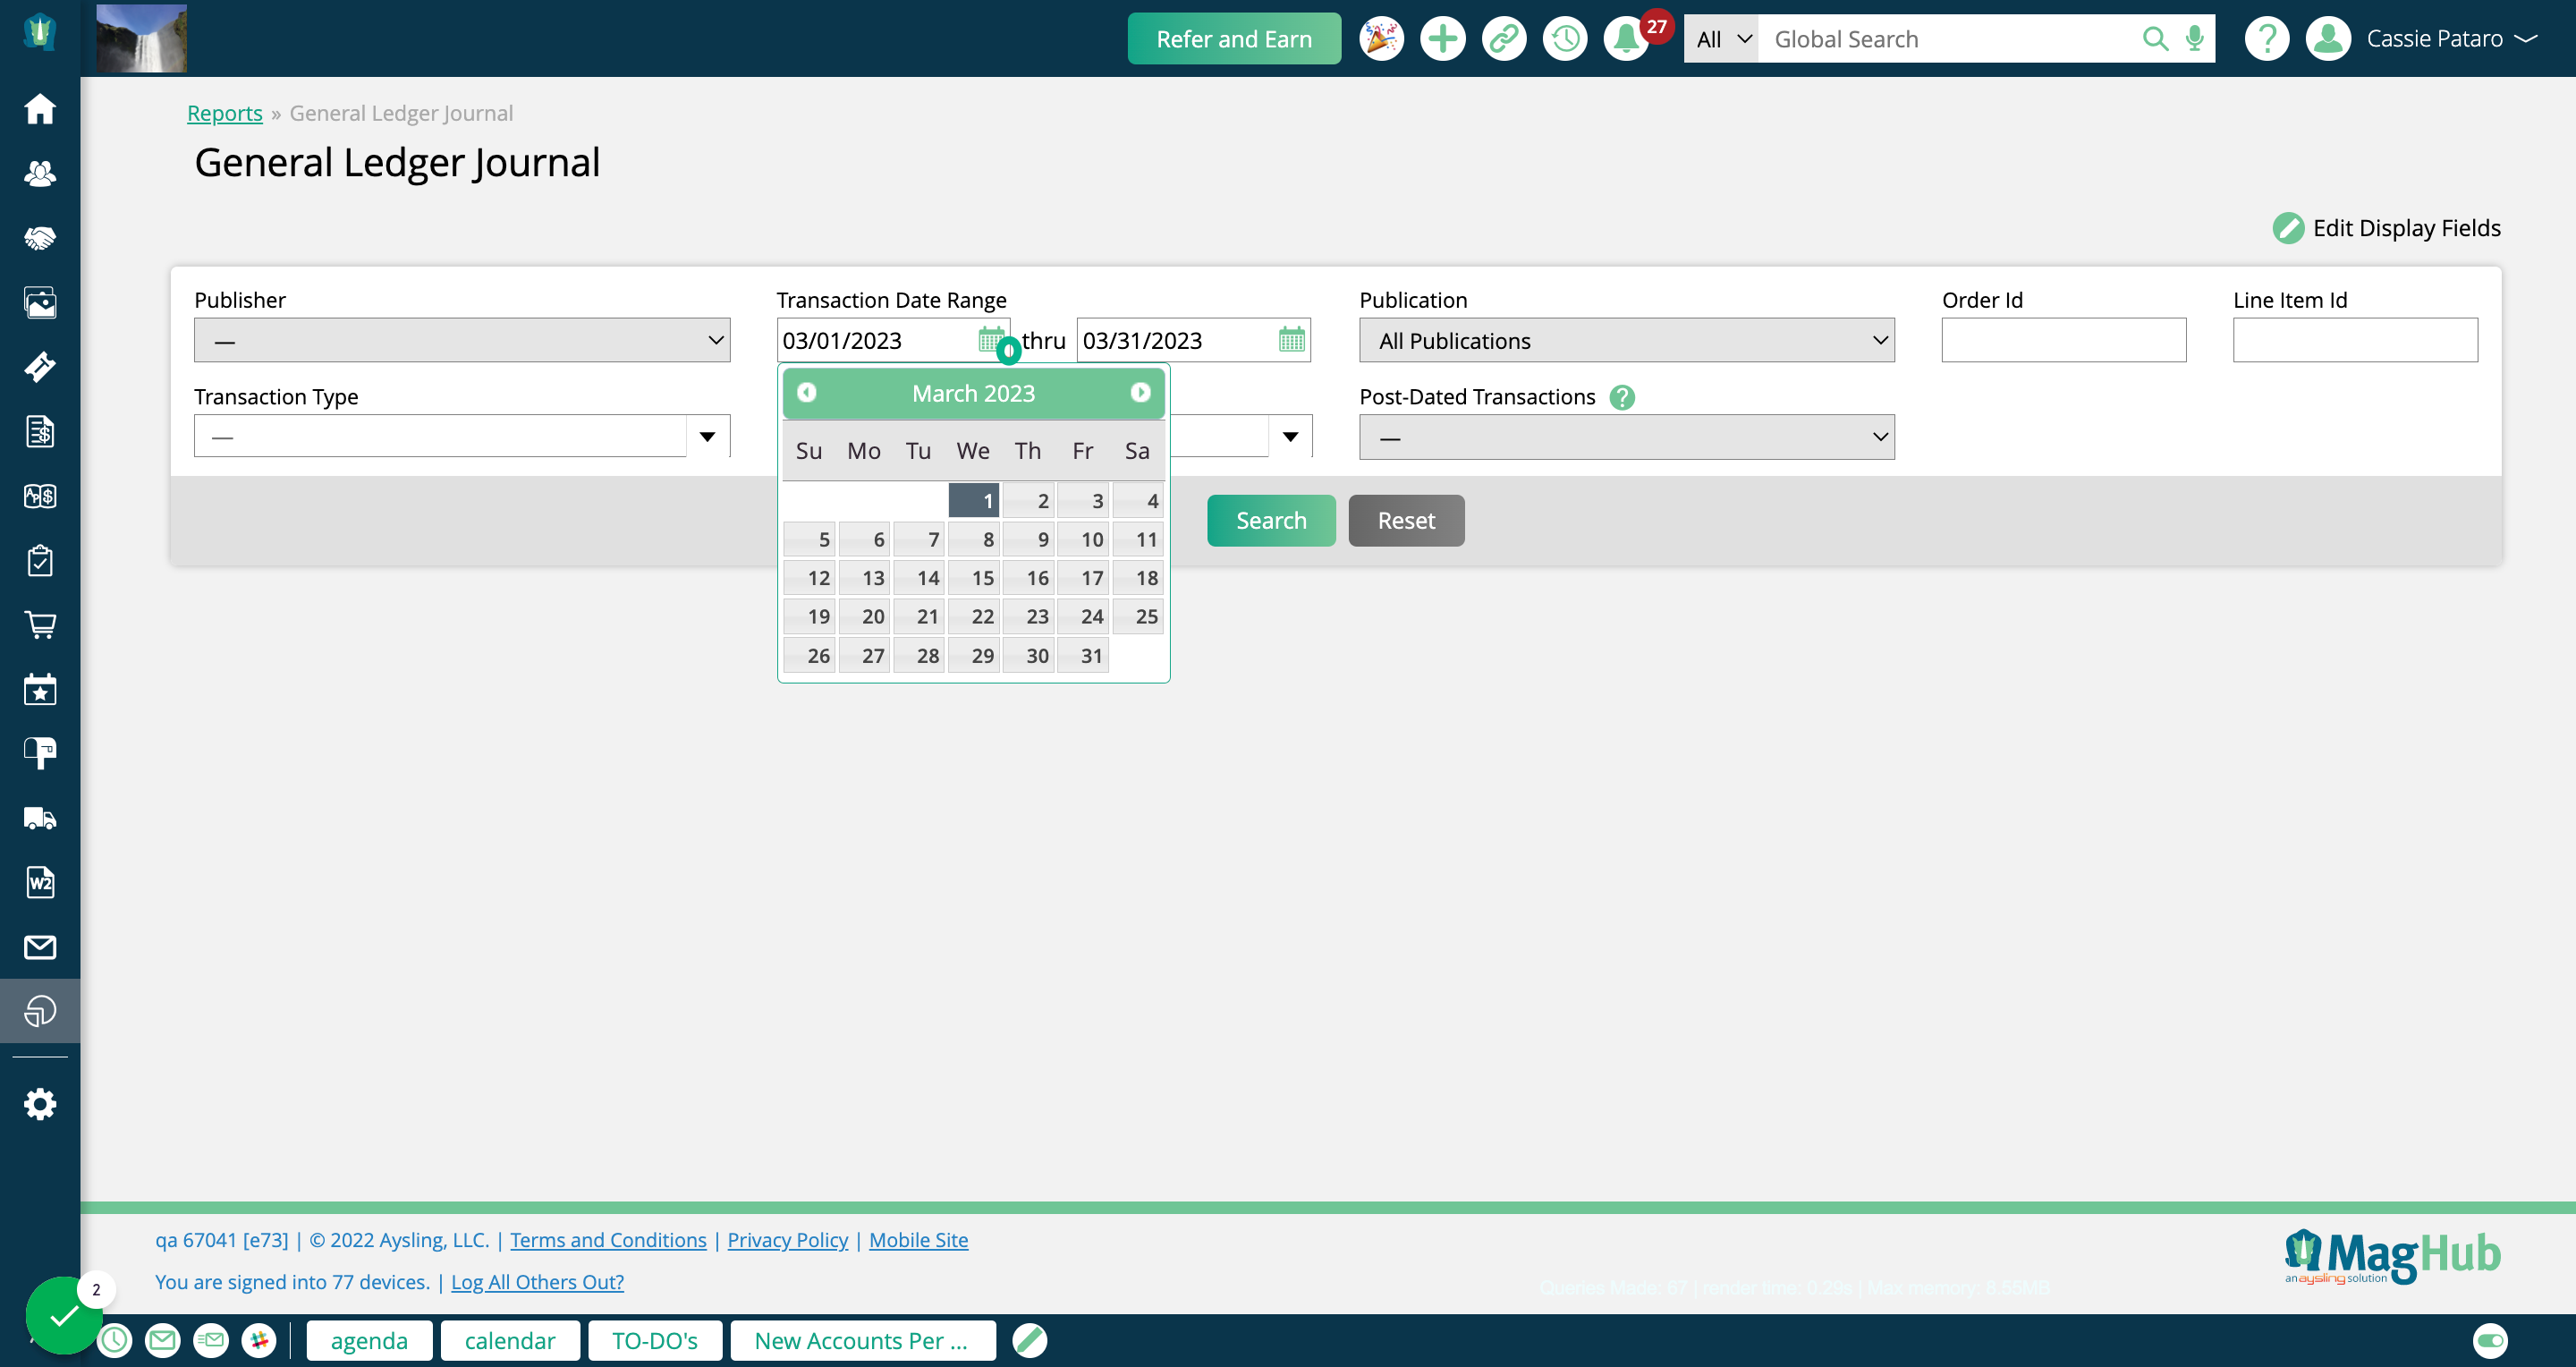Open the New Accounts Per ... tab
The height and width of the screenshot is (1367, 2576).
[x=862, y=1340]
